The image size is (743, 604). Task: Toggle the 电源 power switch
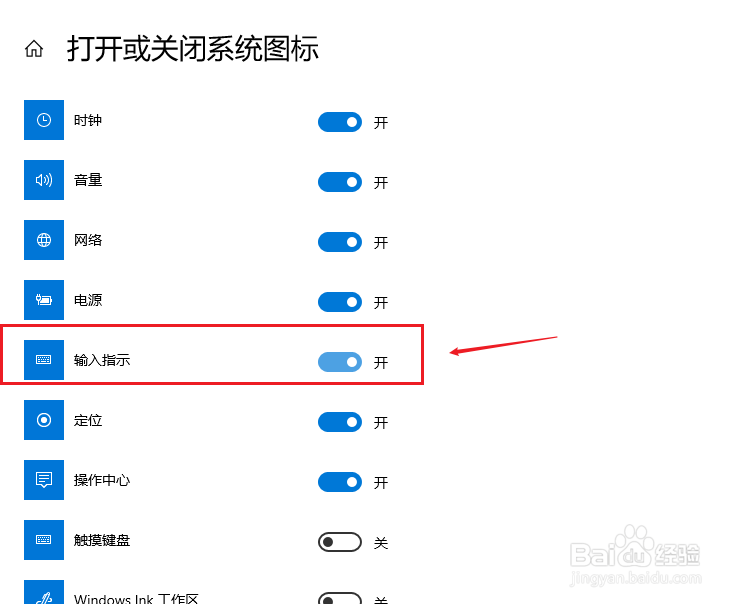pyautogui.click(x=340, y=302)
